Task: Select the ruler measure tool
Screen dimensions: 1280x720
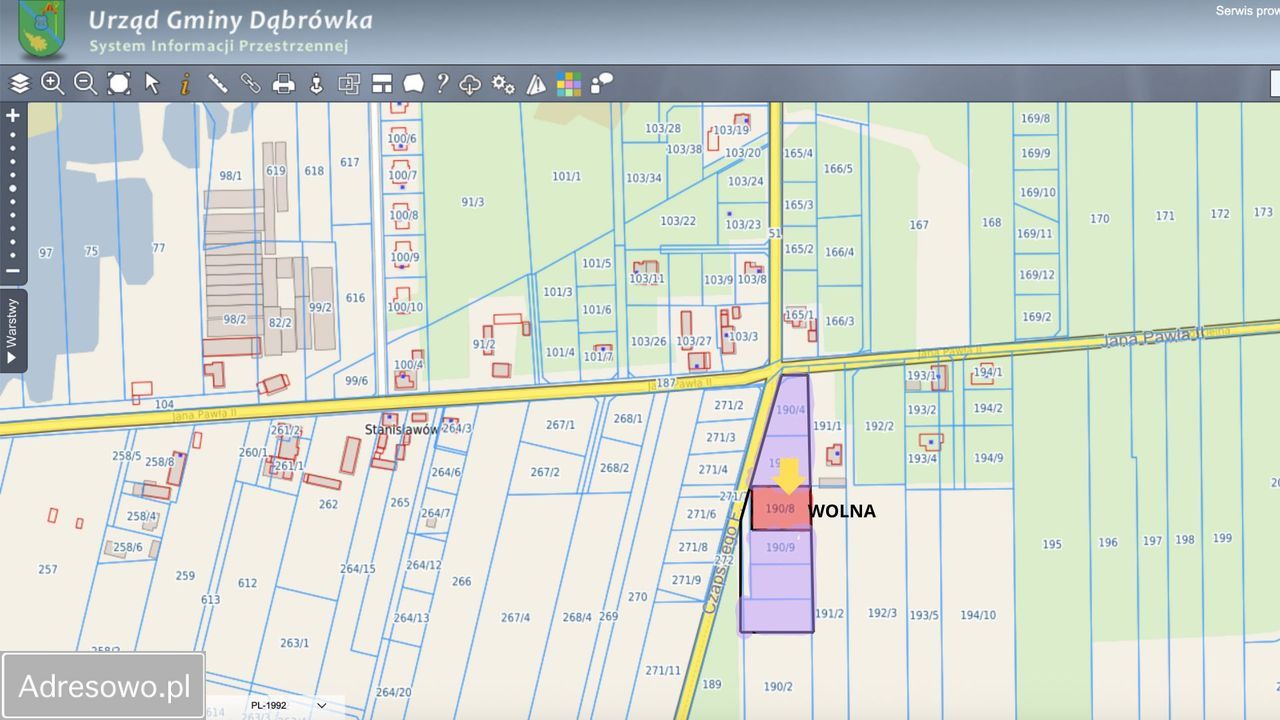Action: 218,84
